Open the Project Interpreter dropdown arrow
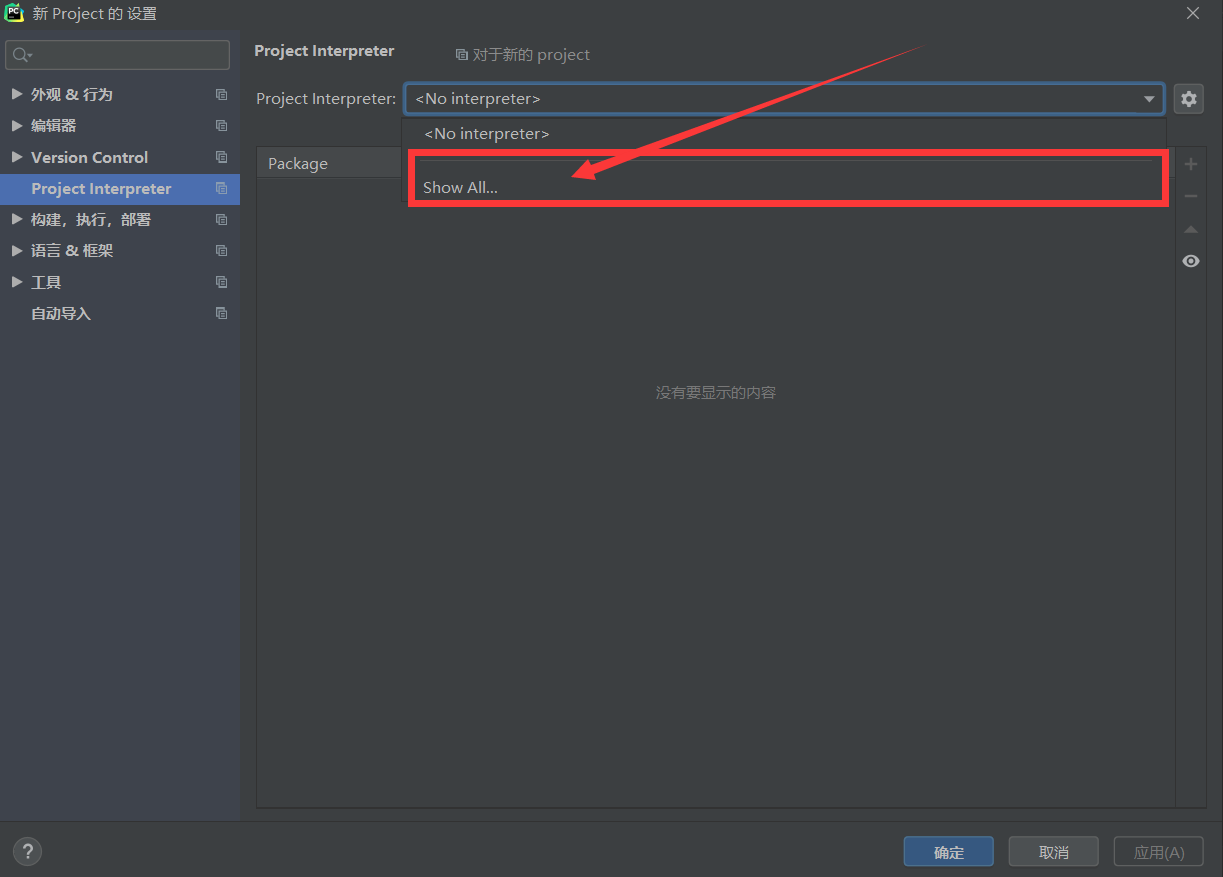1223x877 pixels. tap(1149, 99)
